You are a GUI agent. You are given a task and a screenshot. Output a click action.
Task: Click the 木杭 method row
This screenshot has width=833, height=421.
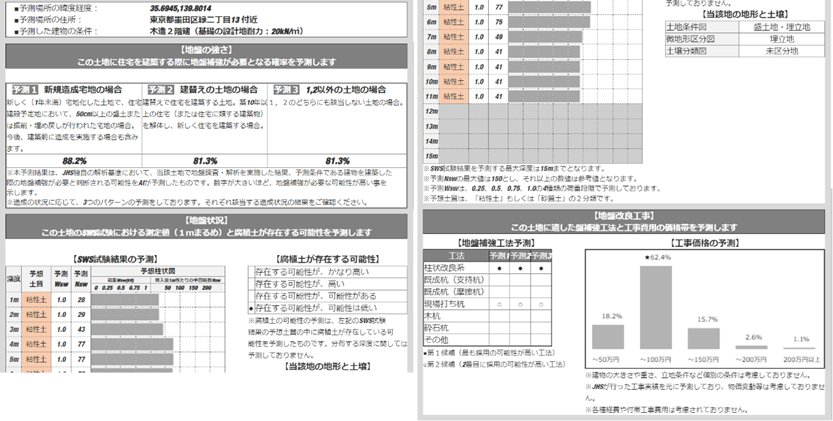click(x=487, y=316)
